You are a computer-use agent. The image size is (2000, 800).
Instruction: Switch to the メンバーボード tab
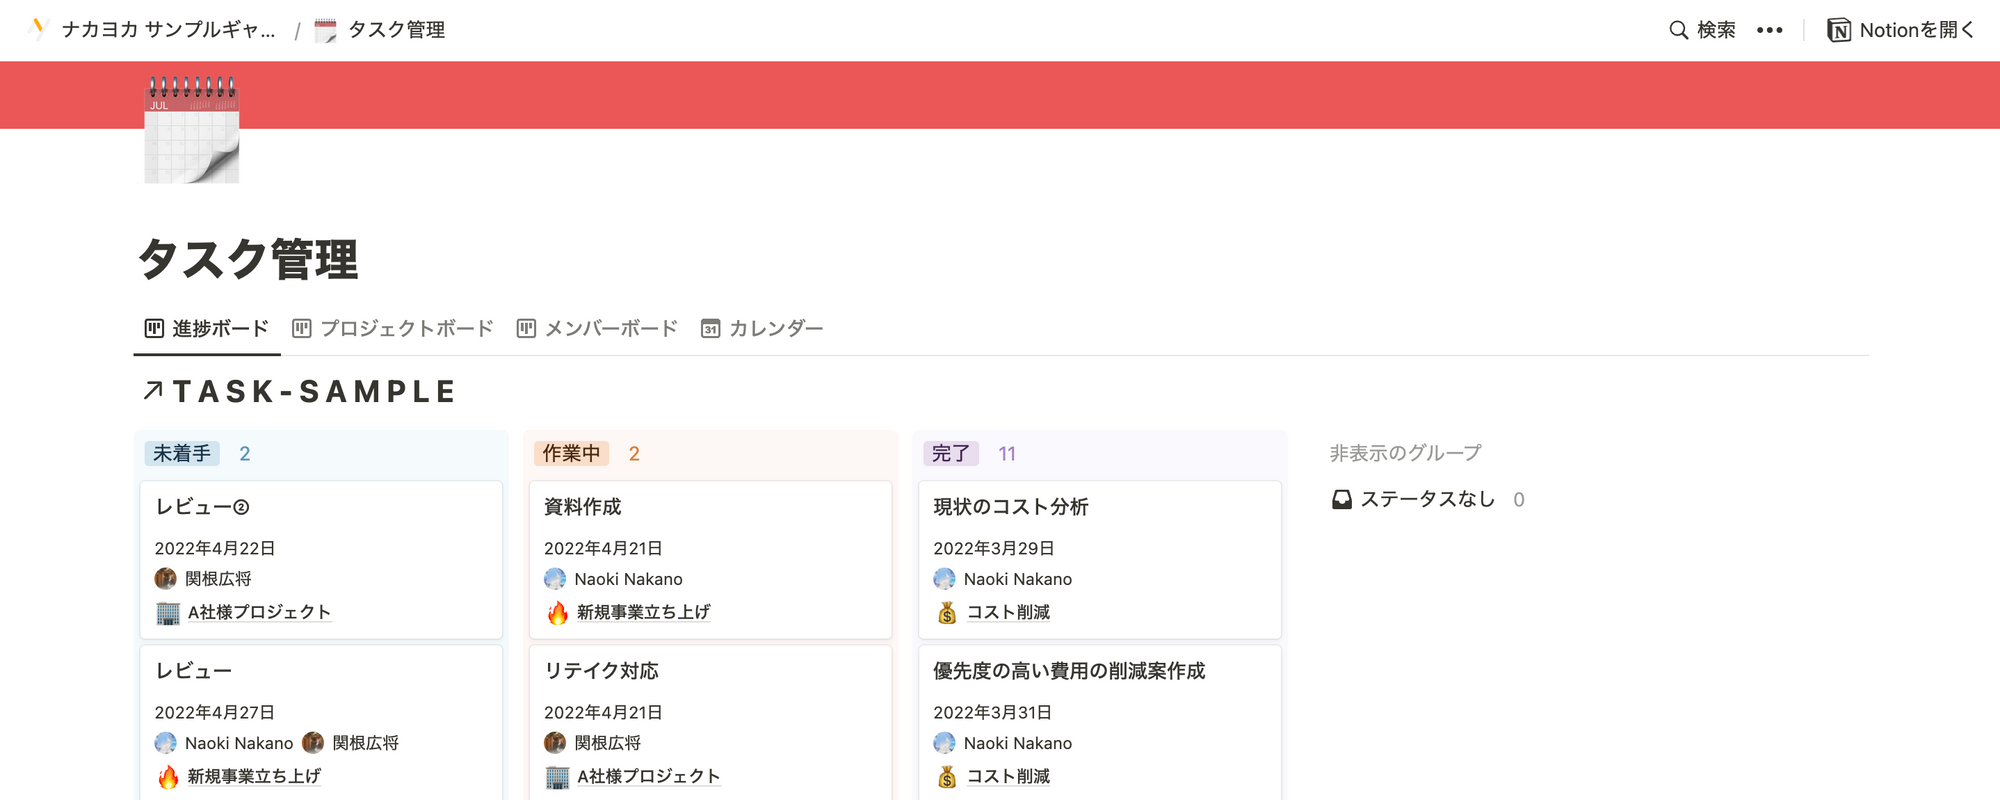[x=597, y=328]
